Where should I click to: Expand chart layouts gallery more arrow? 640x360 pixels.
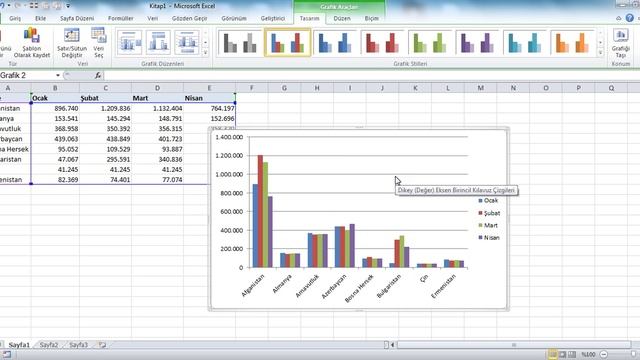point(205,53)
